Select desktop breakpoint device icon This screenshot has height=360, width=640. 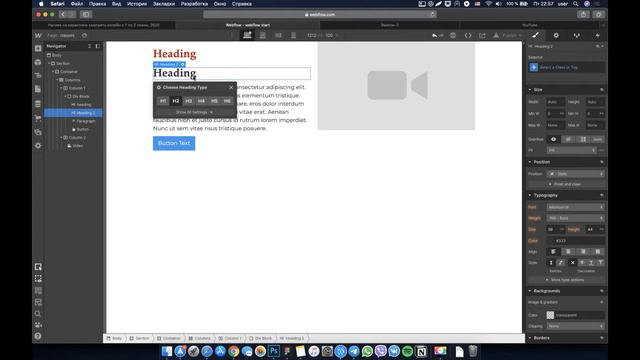pyautogui.click(x=247, y=36)
